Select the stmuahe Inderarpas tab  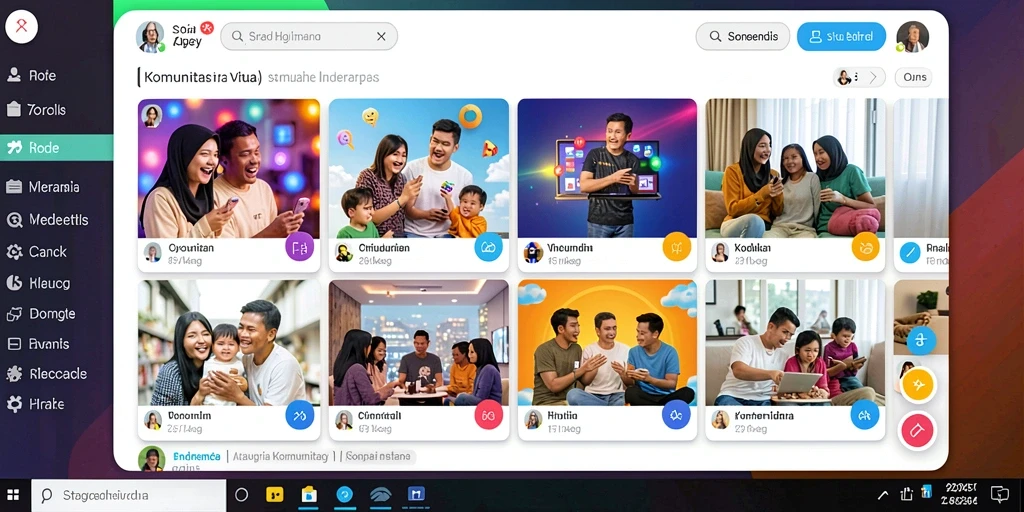[324, 78]
